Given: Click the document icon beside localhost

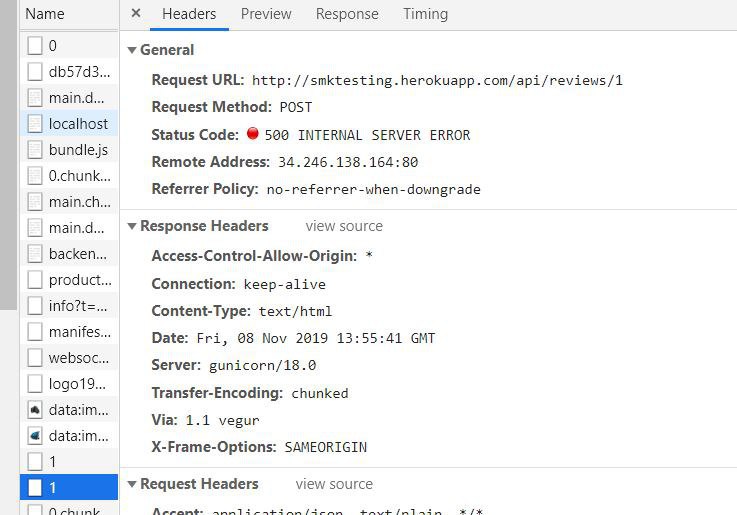Looking at the screenshot, I should (x=35, y=124).
